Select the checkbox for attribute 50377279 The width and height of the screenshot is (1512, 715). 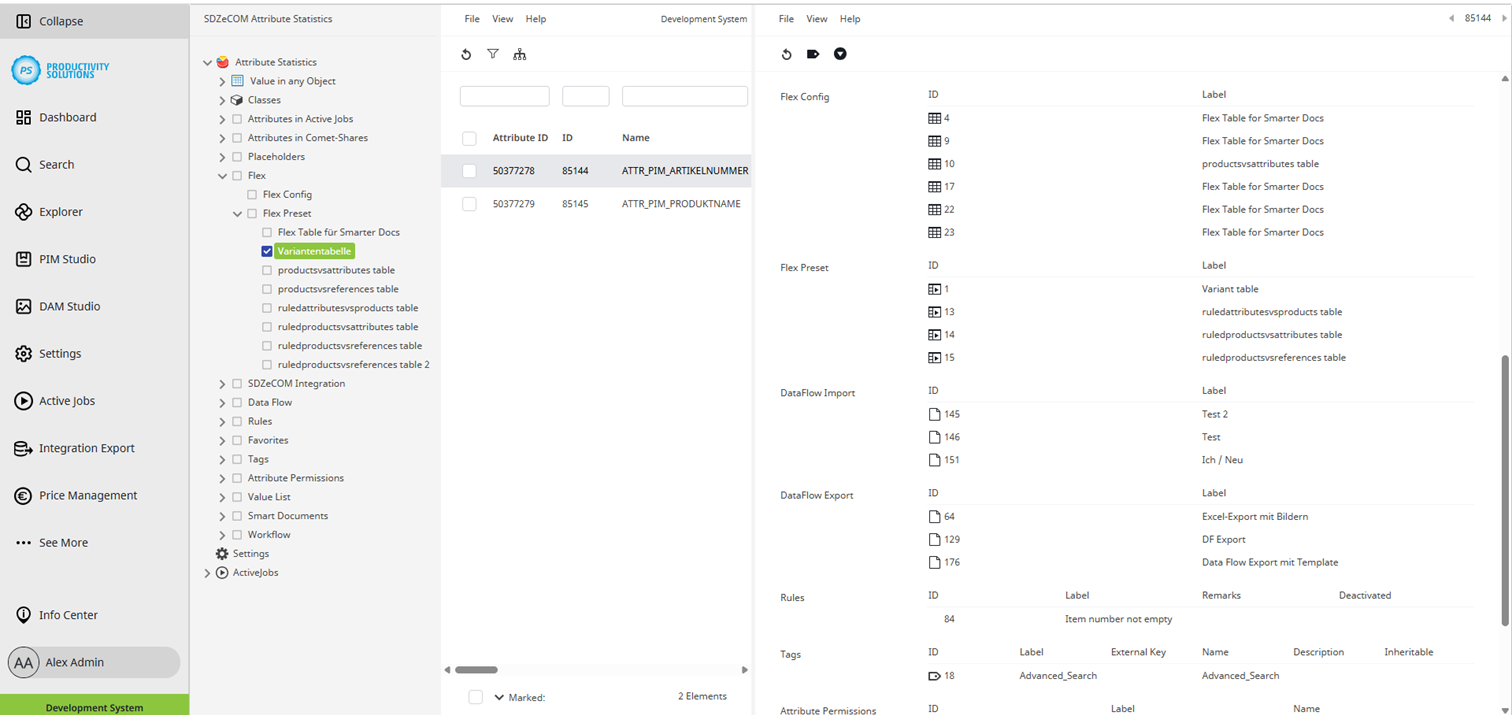tap(469, 203)
